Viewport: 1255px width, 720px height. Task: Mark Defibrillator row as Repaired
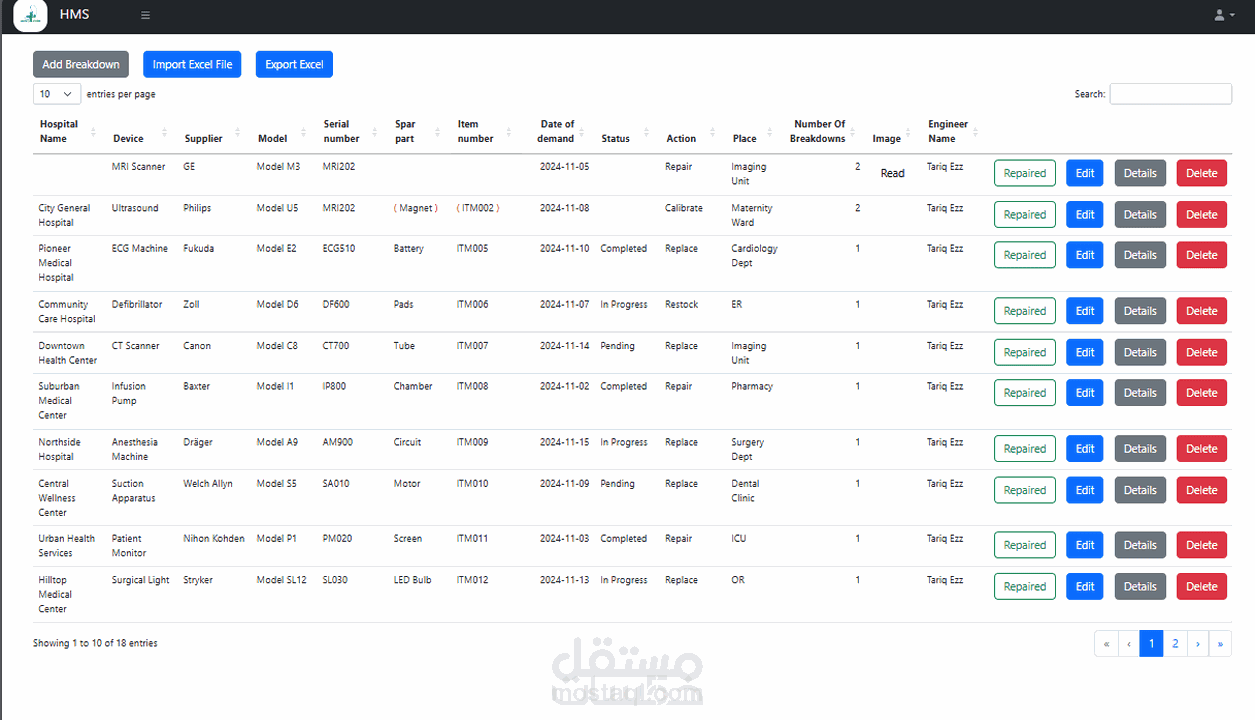click(x=1024, y=311)
